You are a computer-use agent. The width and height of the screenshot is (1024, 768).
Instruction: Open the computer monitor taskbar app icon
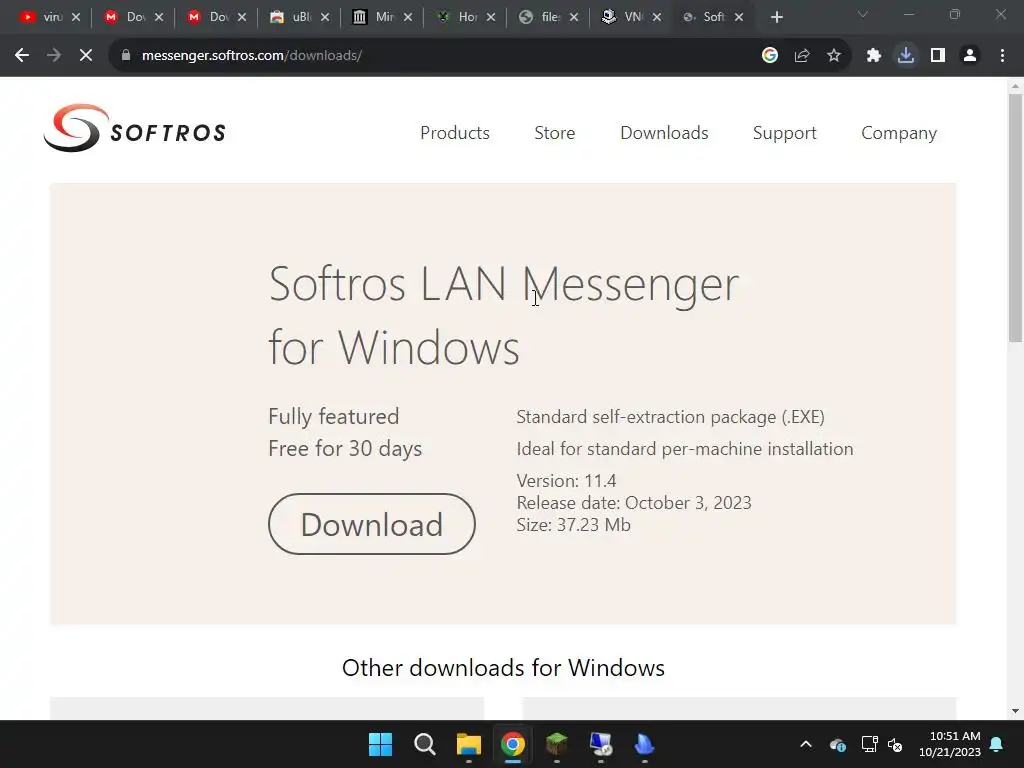tap(601, 744)
